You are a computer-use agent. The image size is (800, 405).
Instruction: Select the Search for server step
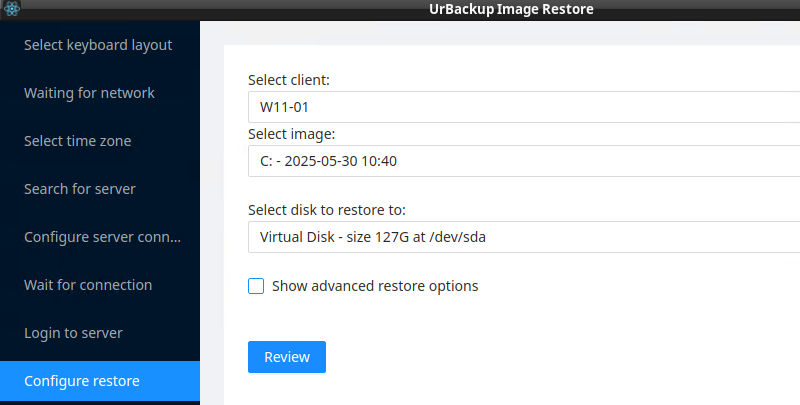tap(79, 189)
